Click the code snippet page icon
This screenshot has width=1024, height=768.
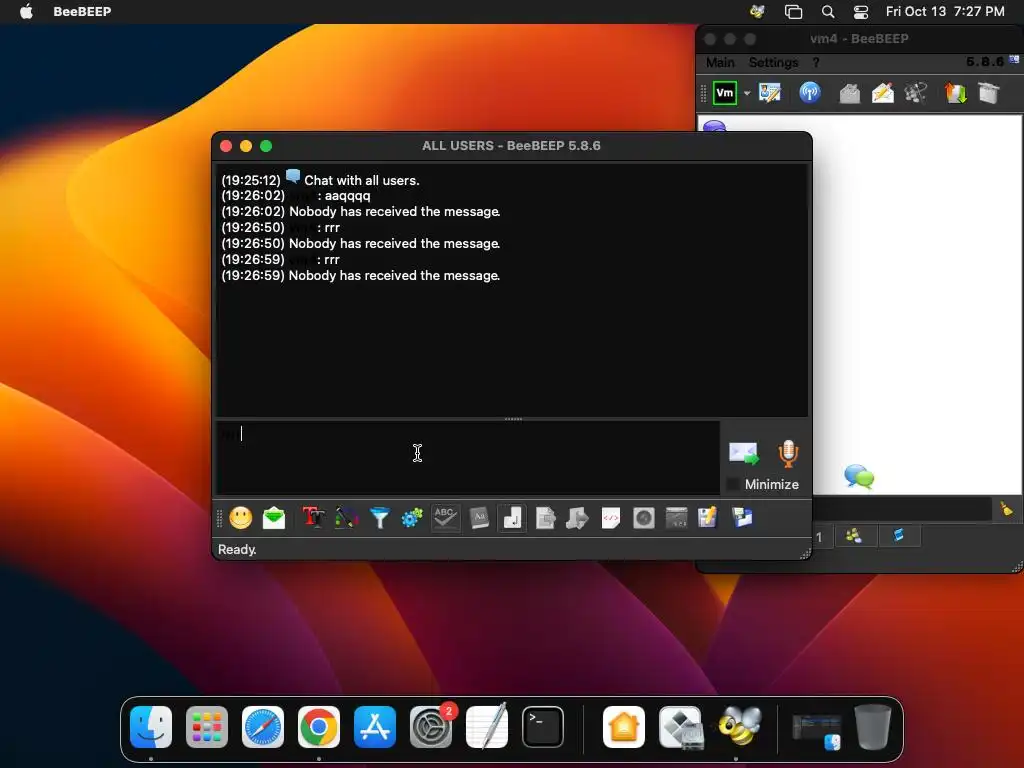pyautogui.click(x=611, y=519)
